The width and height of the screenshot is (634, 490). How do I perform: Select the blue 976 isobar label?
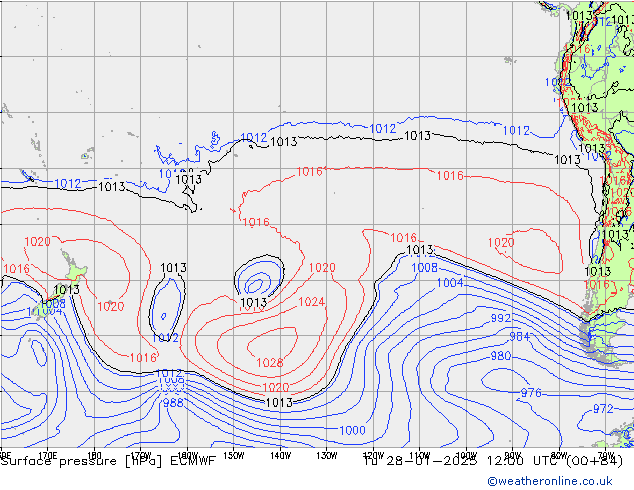(x=530, y=393)
